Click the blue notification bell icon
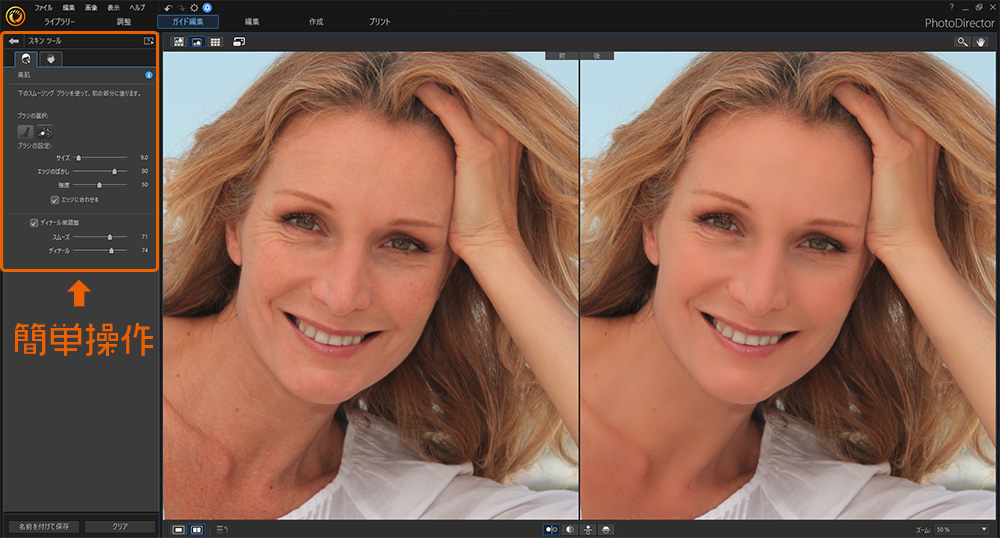Viewport: 1000px width, 538px height. [x=207, y=8]
